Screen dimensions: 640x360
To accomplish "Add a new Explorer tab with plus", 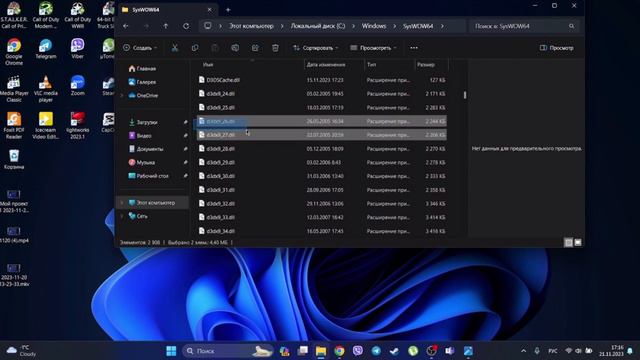I will [228, 9].
